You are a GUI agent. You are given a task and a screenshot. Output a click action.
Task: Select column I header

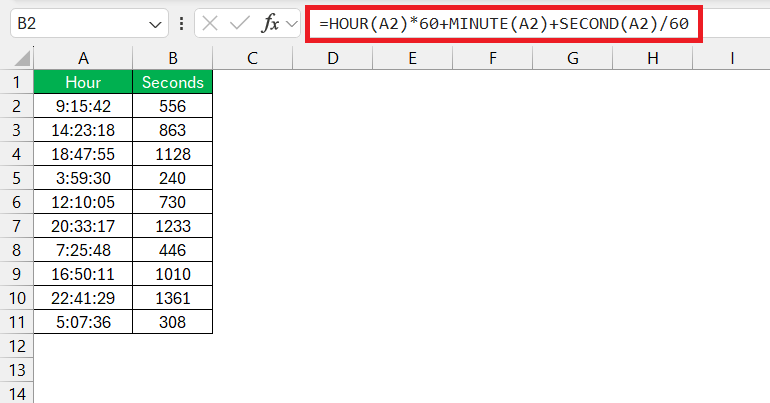coord(732,58)
